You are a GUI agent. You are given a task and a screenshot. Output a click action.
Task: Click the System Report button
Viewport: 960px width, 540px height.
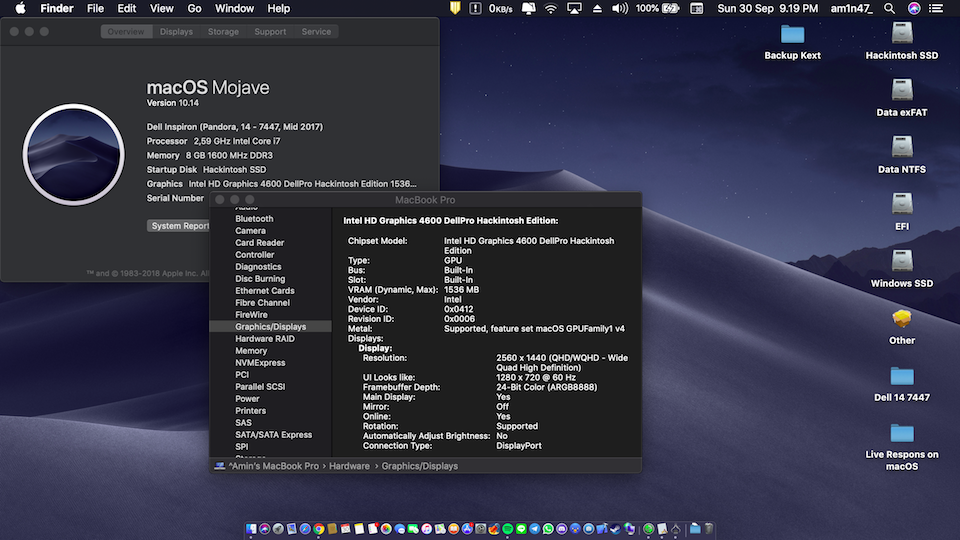click(179, 226)
